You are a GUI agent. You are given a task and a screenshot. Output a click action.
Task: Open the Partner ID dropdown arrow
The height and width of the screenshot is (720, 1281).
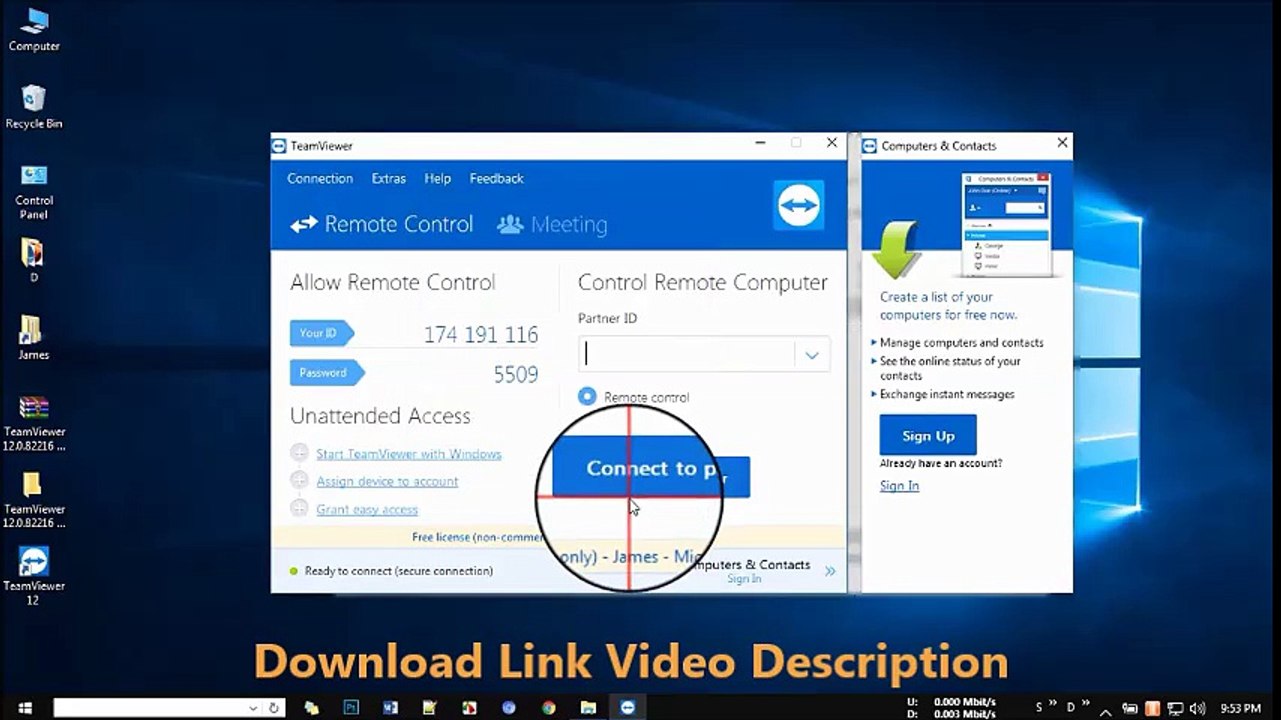click(812, 355)
